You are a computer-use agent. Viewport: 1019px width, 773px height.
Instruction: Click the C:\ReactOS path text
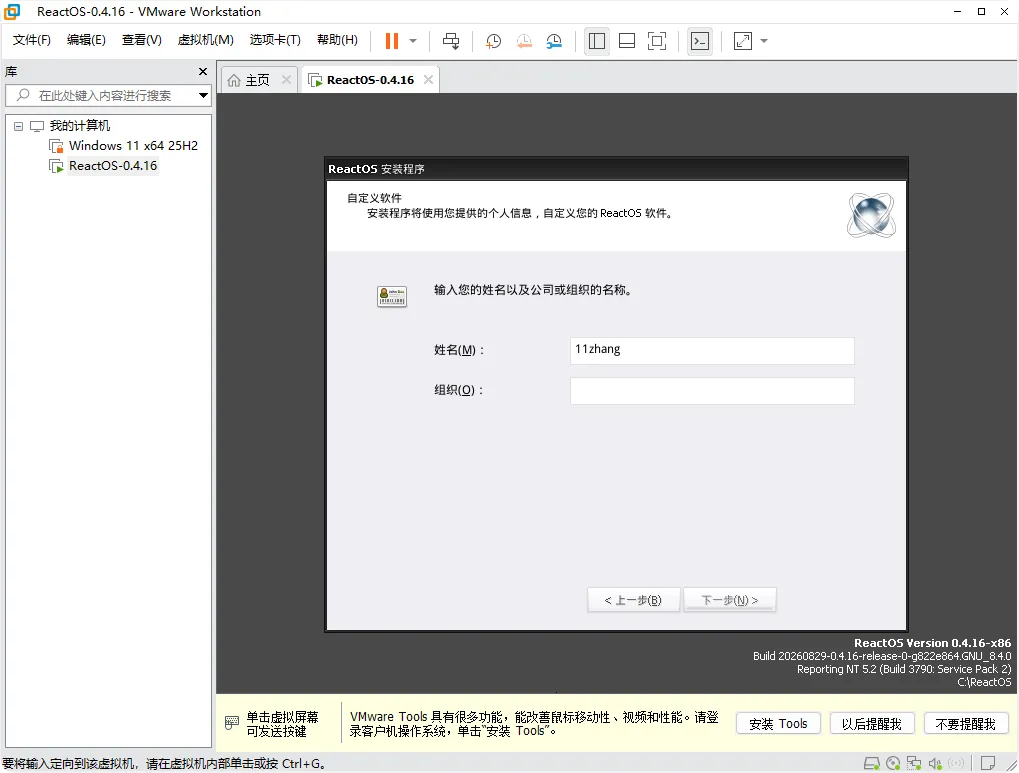(984, 682)
